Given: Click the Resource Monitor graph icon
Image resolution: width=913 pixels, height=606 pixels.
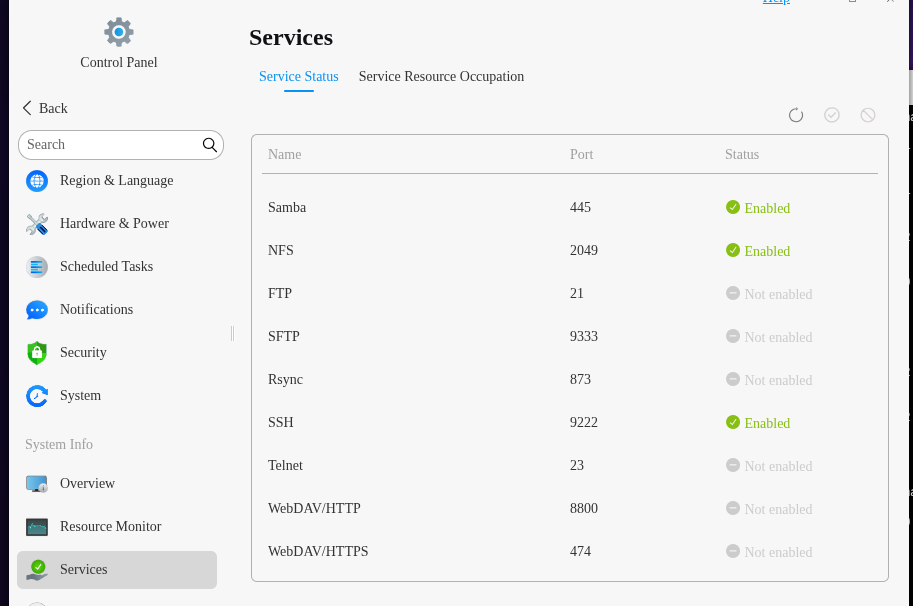Looking at the screenshot, I should [x=37, y=527].
